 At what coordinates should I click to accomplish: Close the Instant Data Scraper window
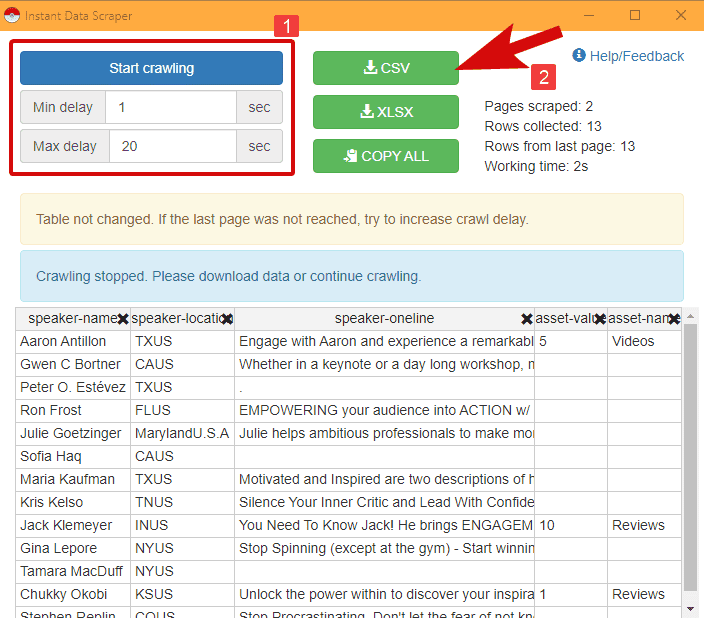[681, 15]
